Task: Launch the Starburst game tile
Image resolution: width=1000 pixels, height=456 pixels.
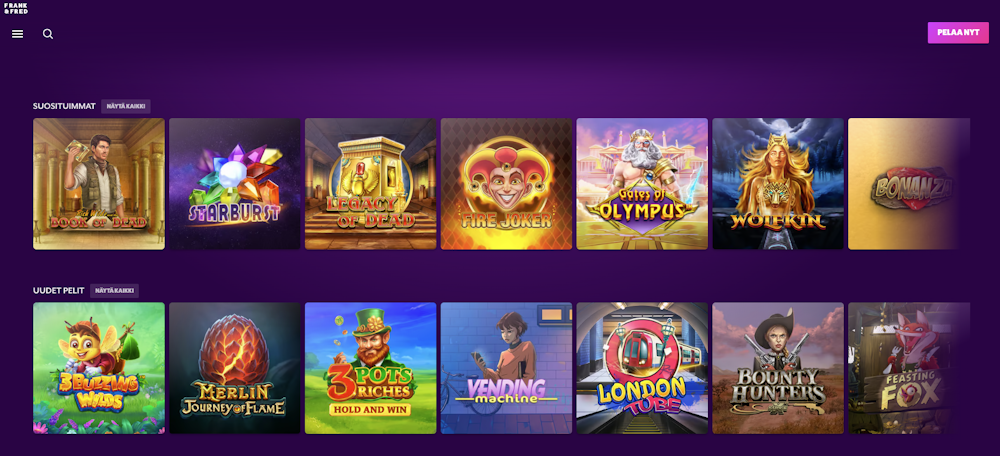Action: [x=235, y=184]
